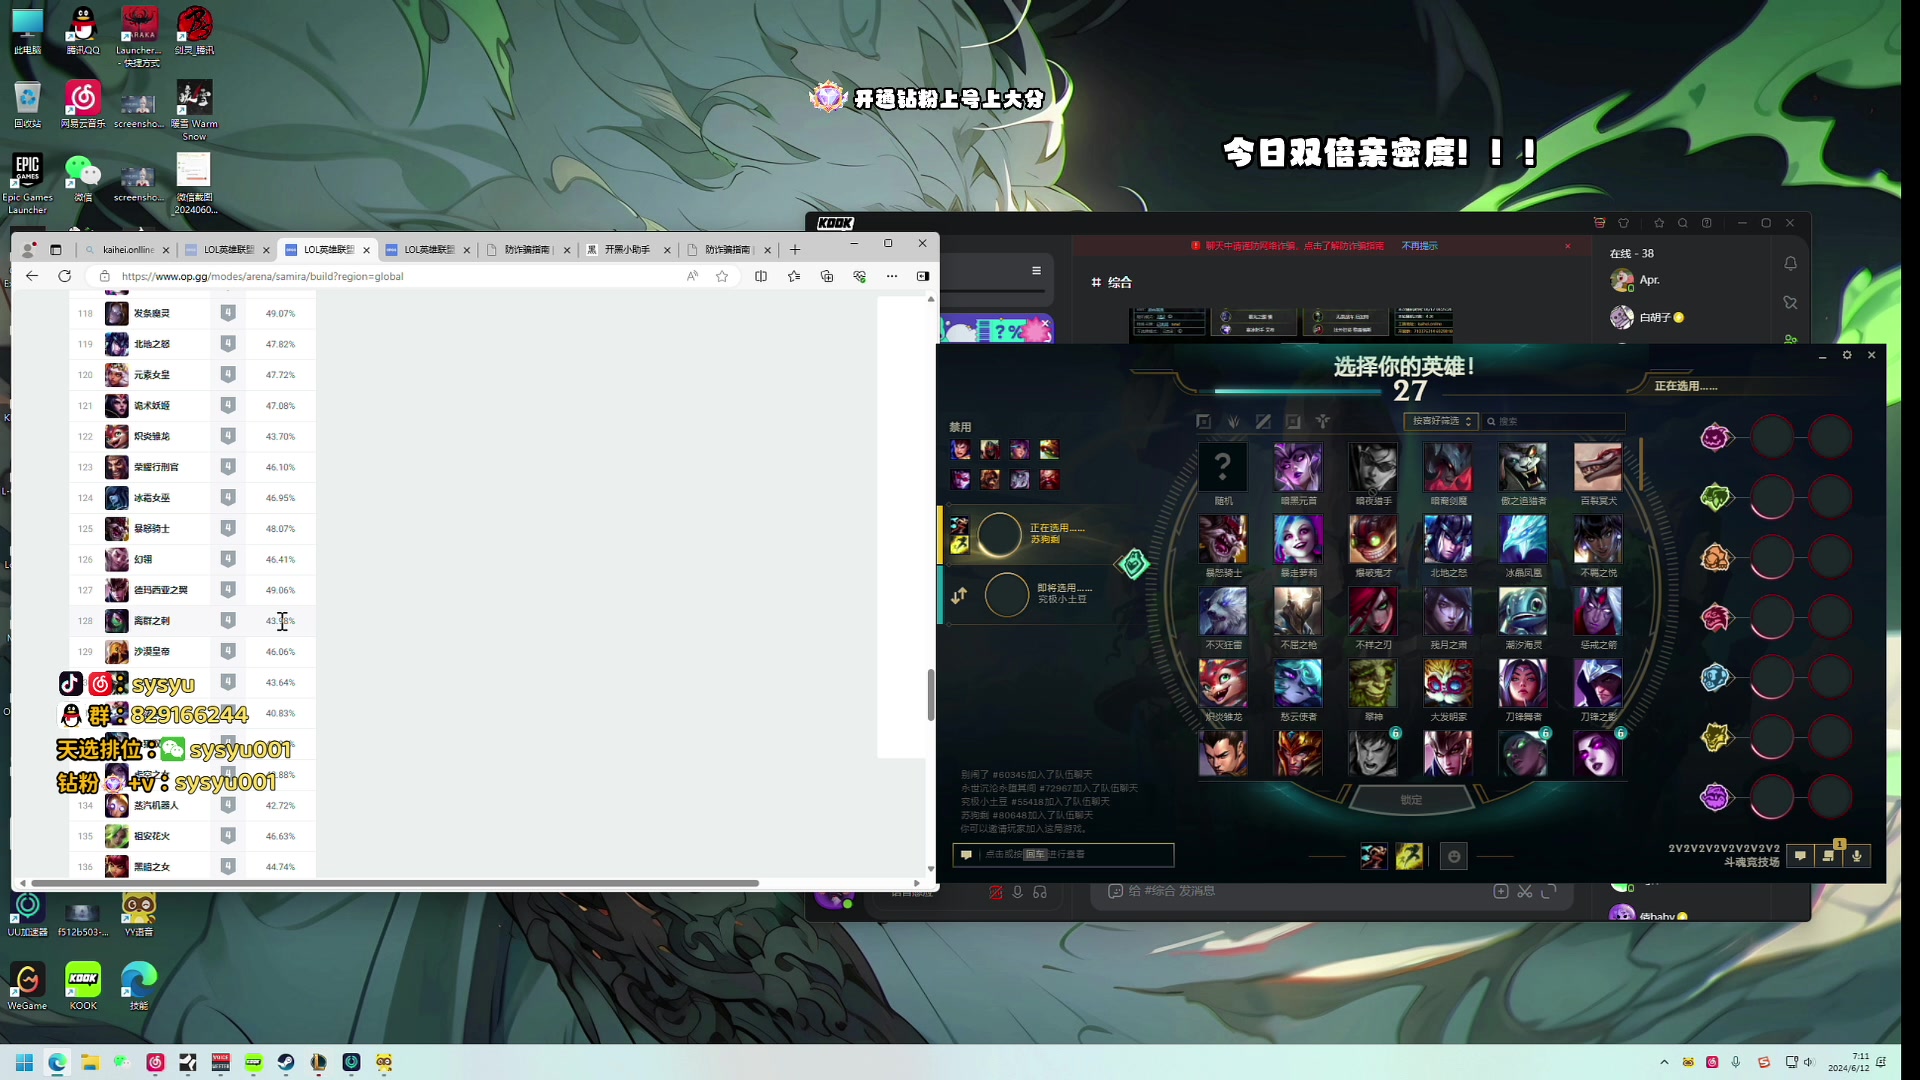
Task: Open KOOK channel list hamburger menu
Action: (1036, 270)
